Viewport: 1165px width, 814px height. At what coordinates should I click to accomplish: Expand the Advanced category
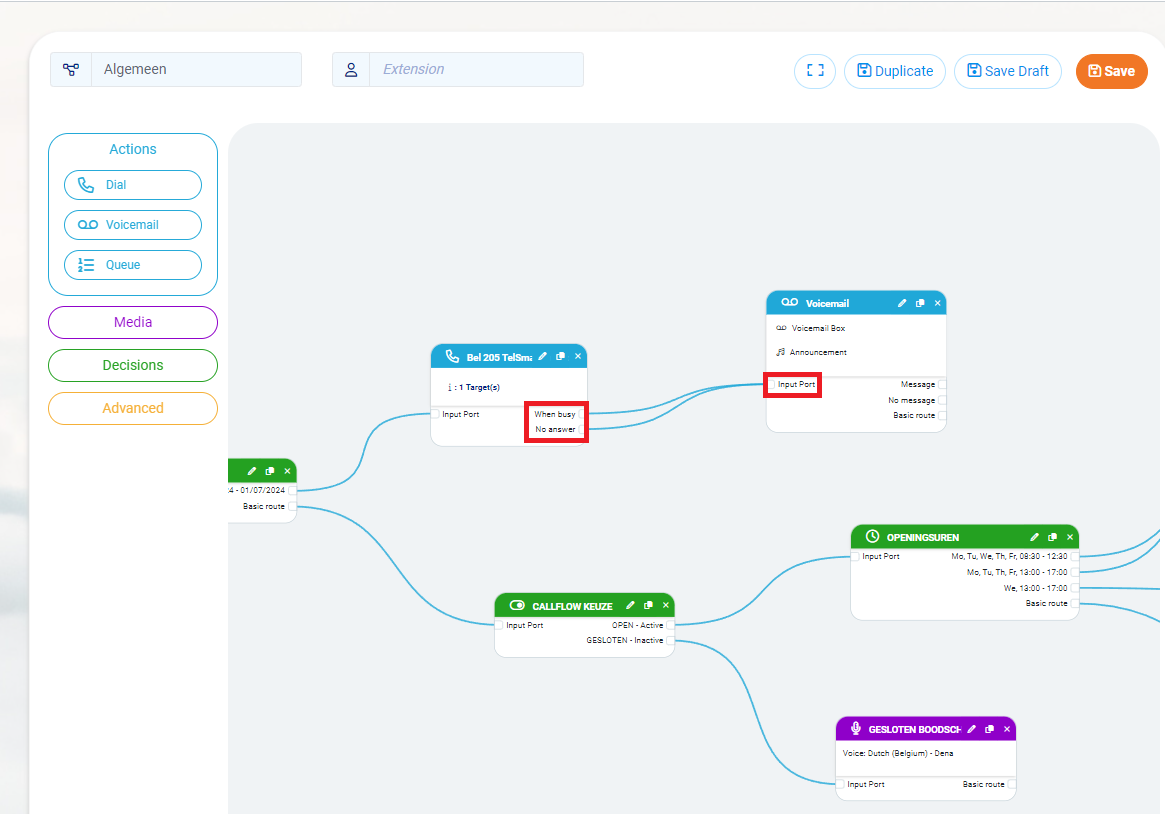coord(133,408)
